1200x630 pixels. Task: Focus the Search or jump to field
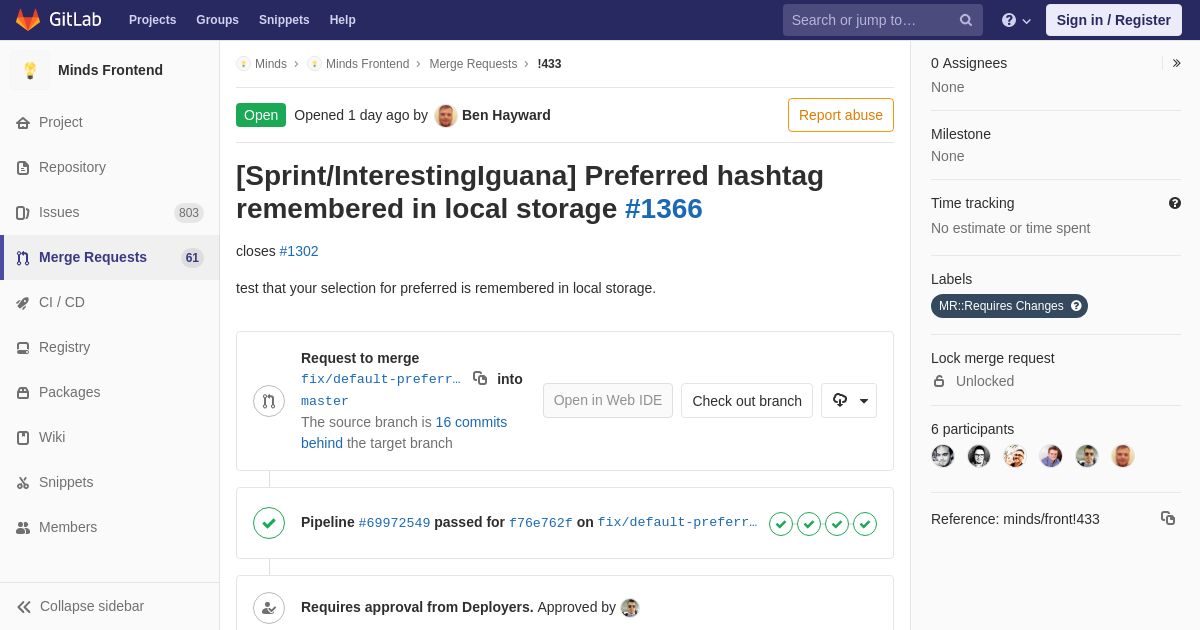(x=868, y=20)
